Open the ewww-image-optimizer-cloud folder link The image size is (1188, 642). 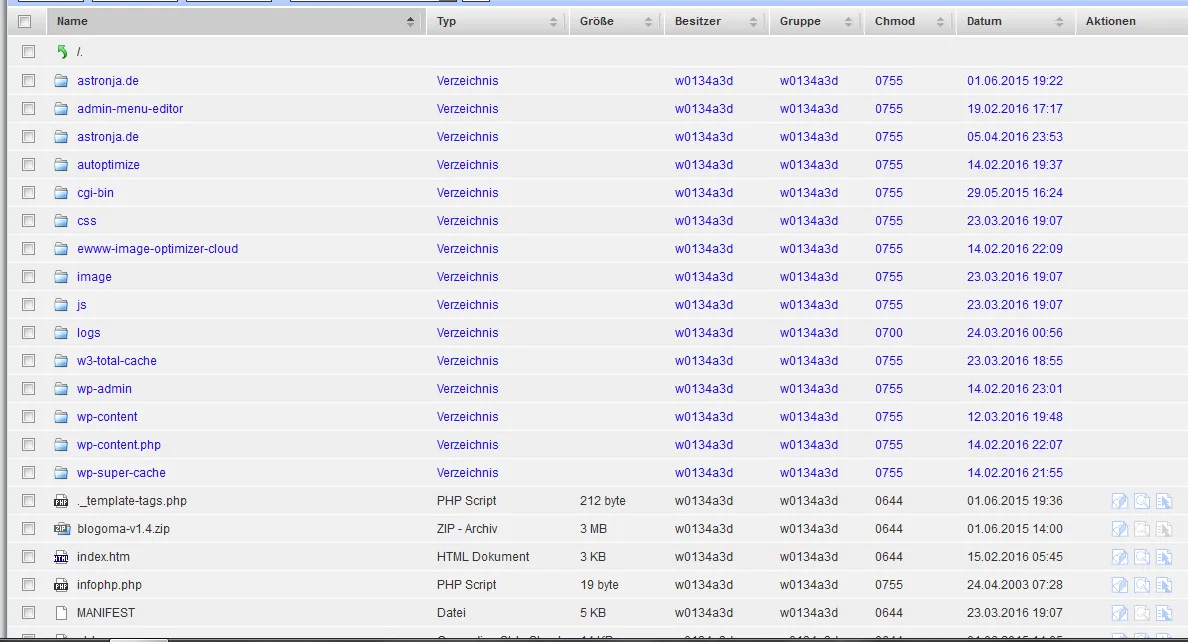(158, 249)
